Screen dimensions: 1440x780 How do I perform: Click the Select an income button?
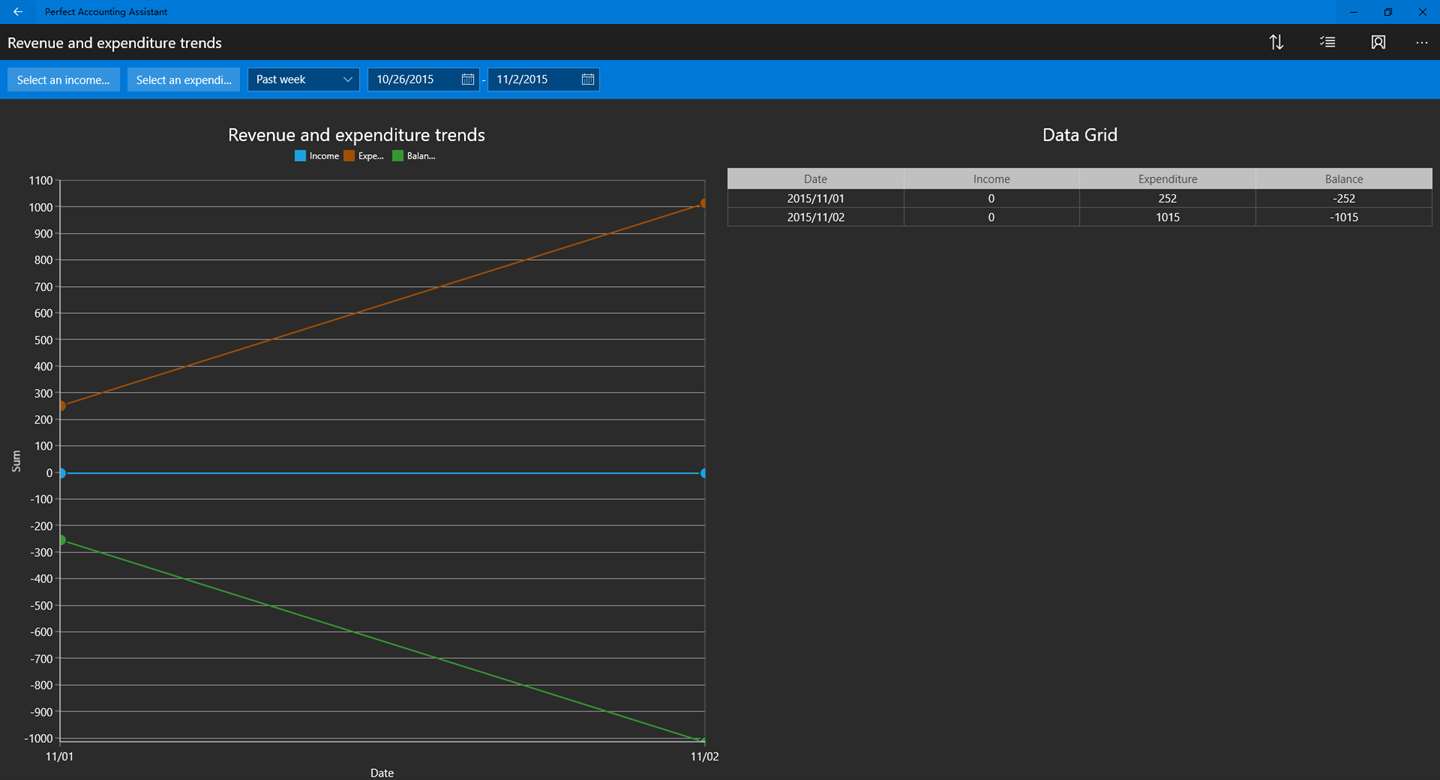click(64, 79)
